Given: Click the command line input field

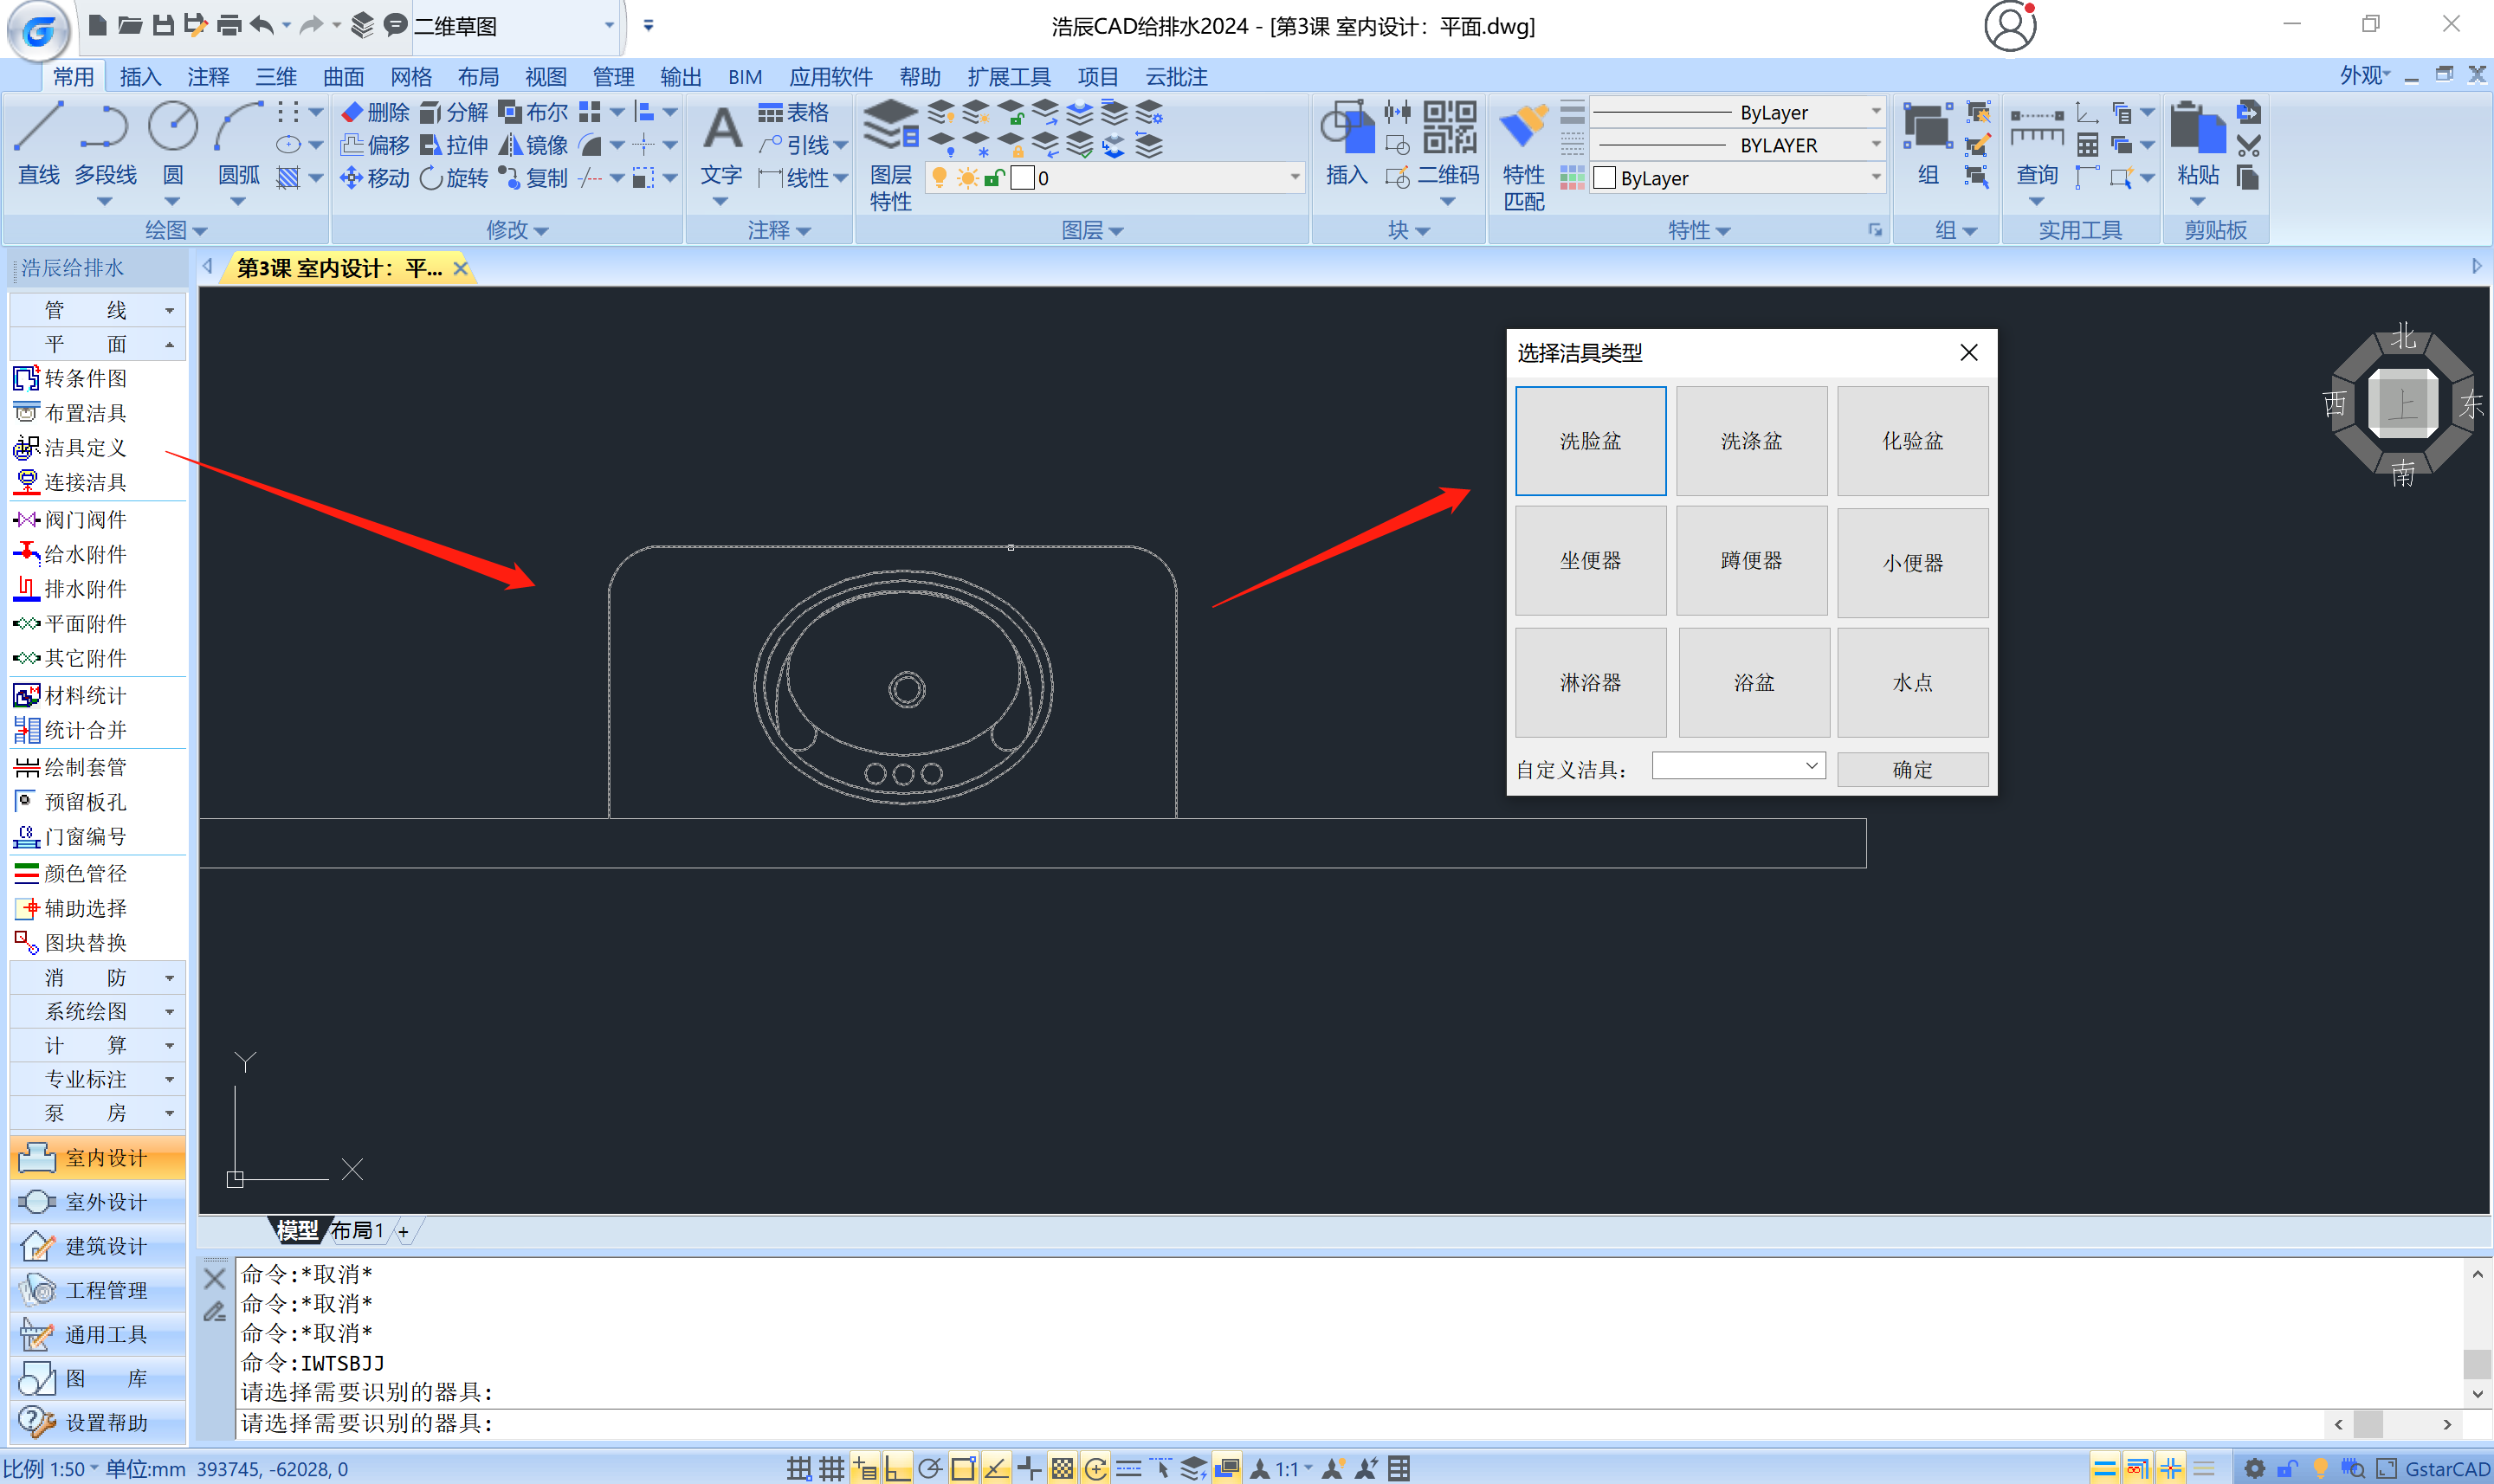Looking at the screenshot, I should click(x=1200, y=1422).
